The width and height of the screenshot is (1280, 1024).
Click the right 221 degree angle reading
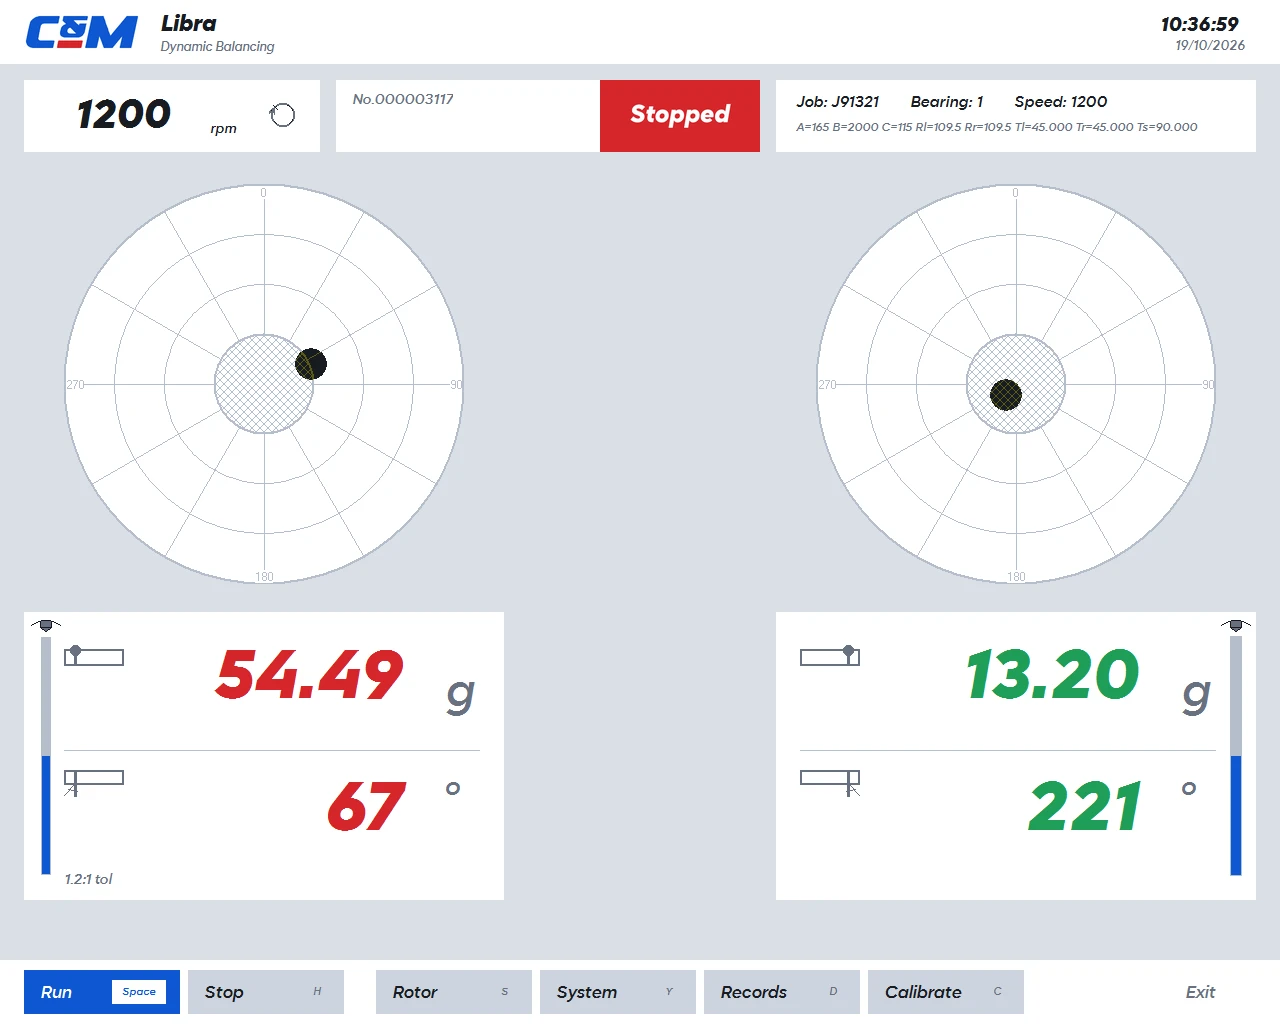(x=1085, y=807)
